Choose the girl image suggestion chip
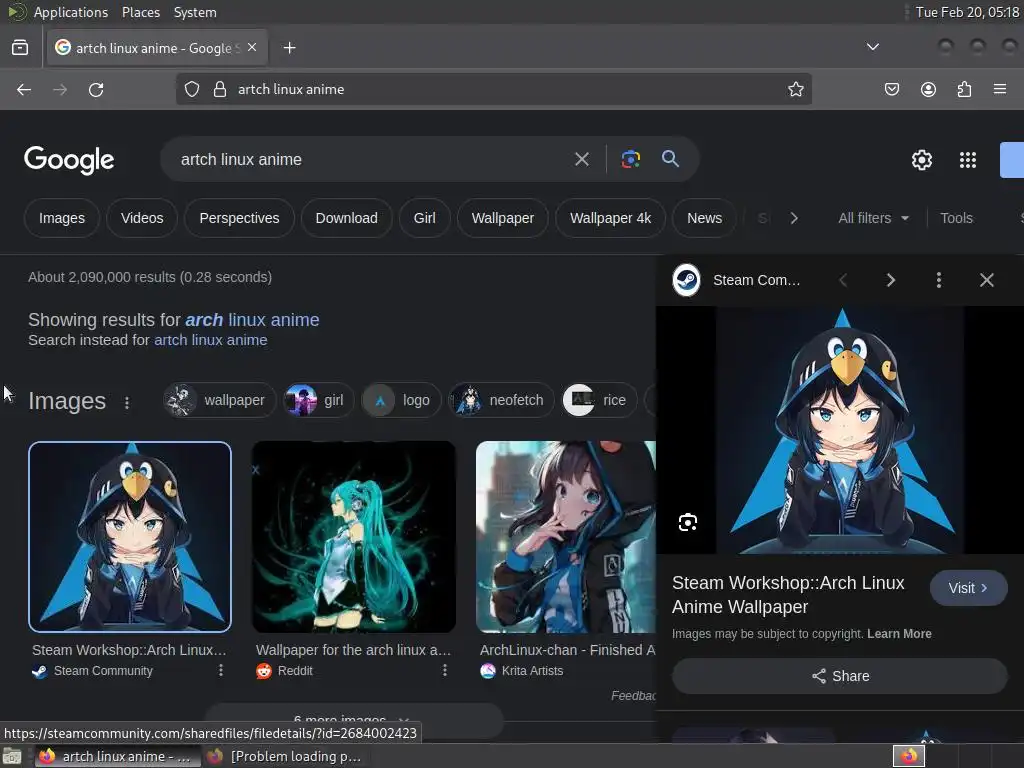 (319, 400)
